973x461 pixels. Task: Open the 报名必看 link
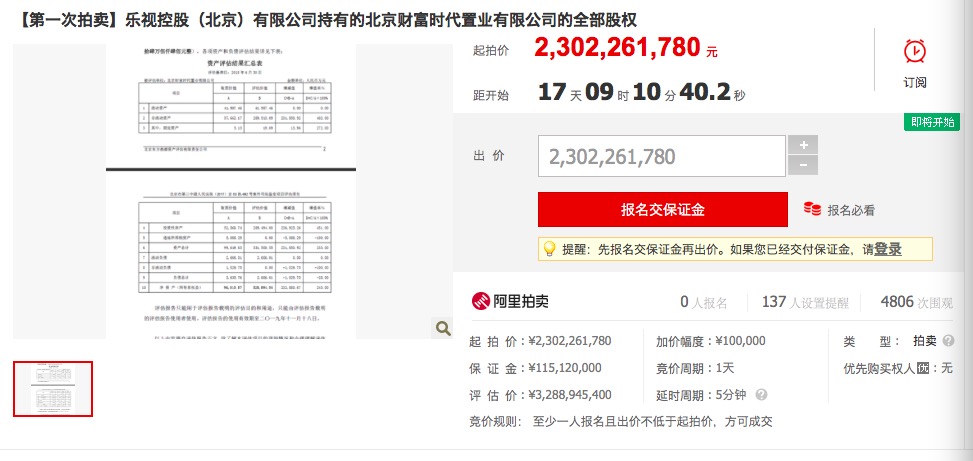click(x=851, y=210)
